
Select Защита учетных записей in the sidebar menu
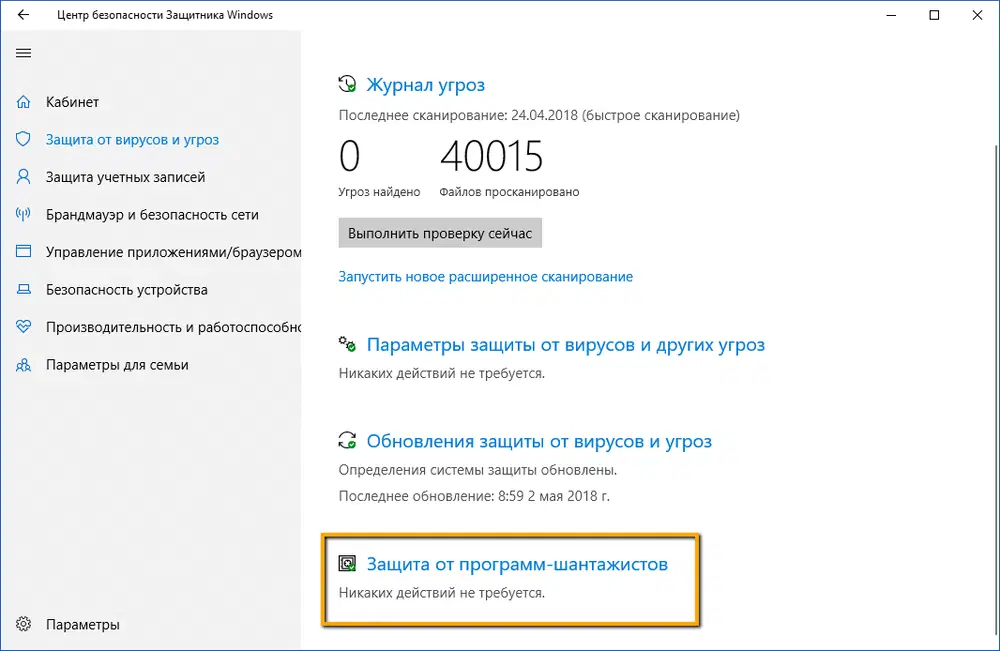(x=124, y=177)
